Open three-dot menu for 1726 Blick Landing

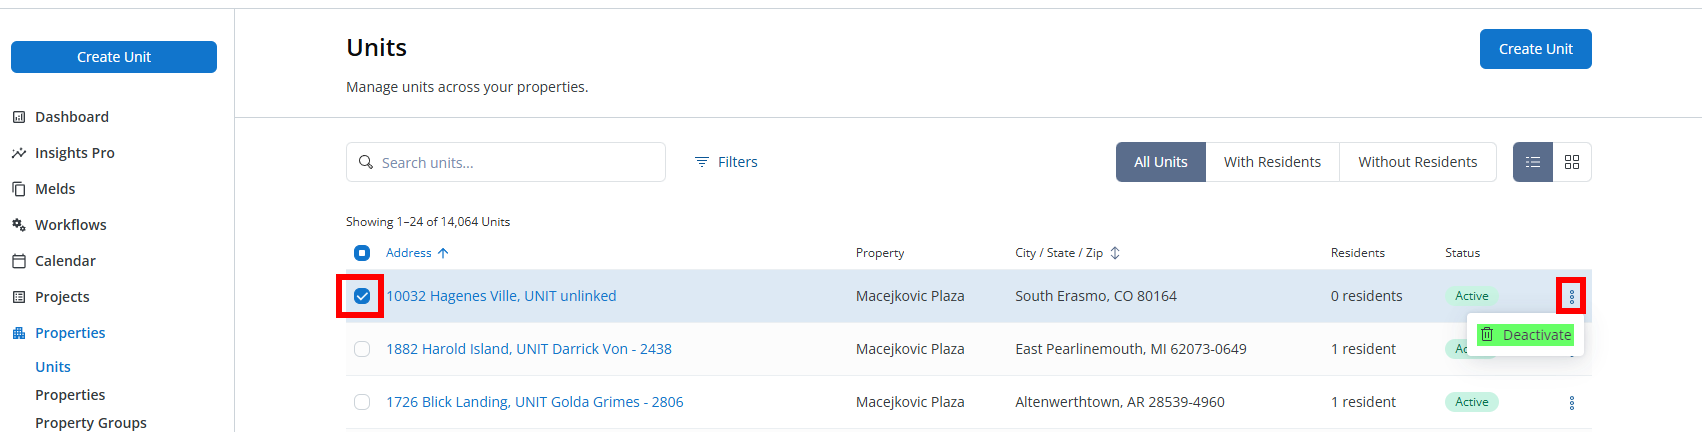tap(1571, 402)
